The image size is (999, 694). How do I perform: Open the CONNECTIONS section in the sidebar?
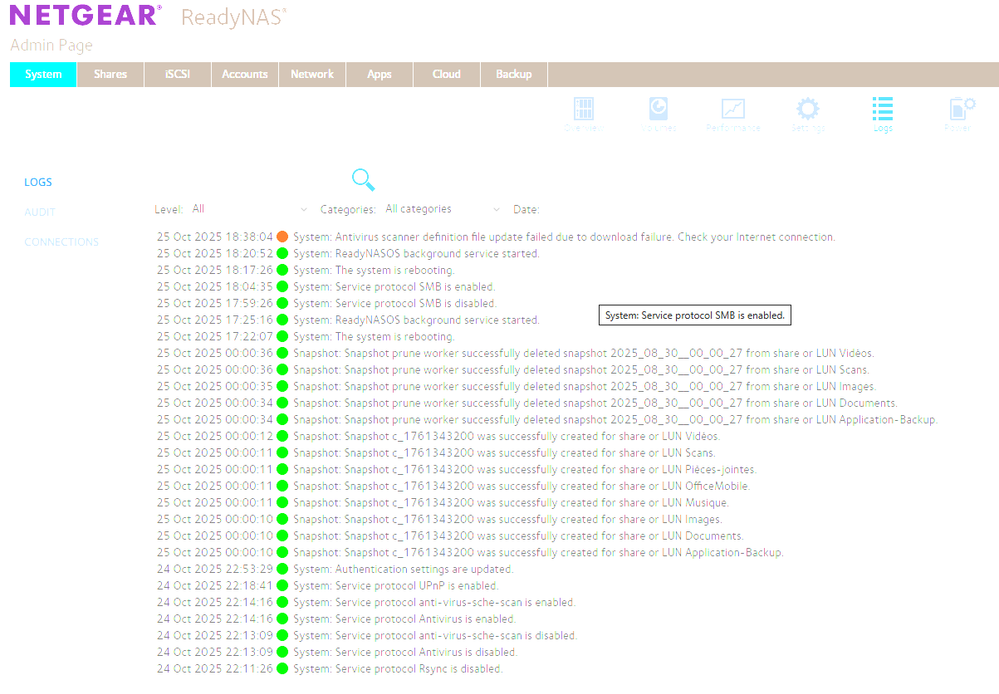[x=61, y=242]
